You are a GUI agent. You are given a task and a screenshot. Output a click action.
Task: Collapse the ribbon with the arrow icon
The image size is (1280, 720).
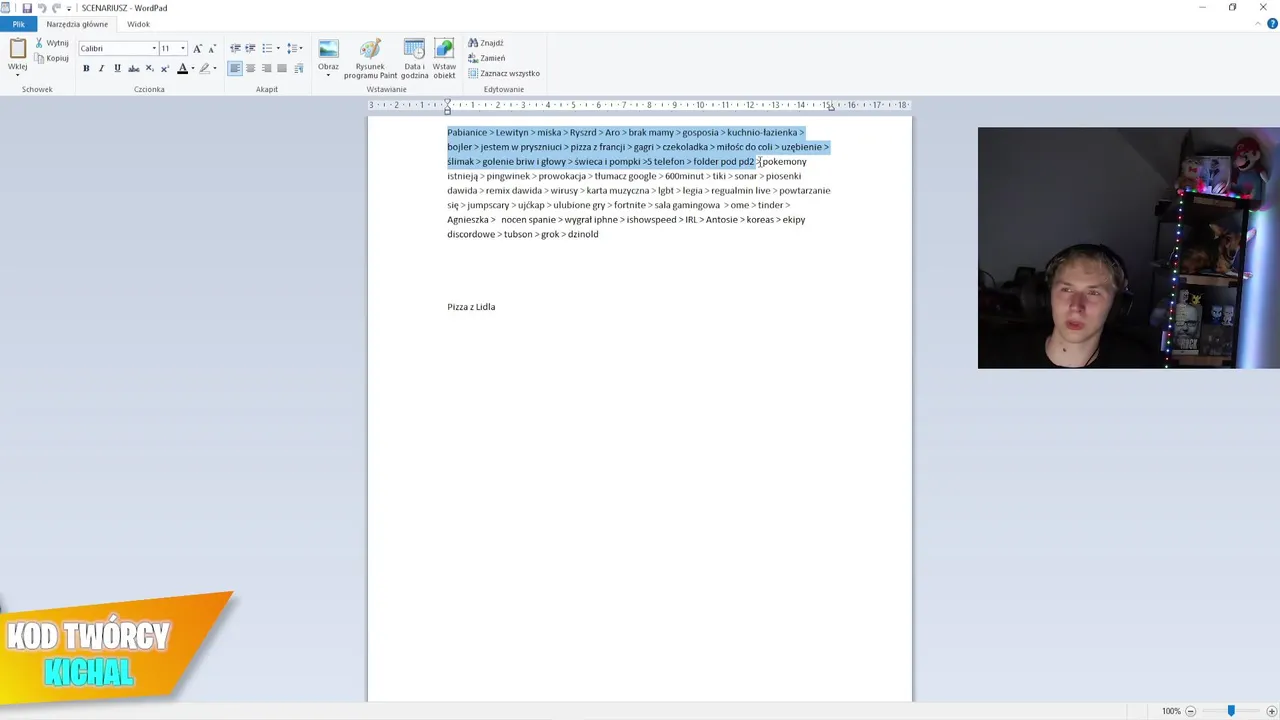pyautogui.click(x=1259, y=24)
